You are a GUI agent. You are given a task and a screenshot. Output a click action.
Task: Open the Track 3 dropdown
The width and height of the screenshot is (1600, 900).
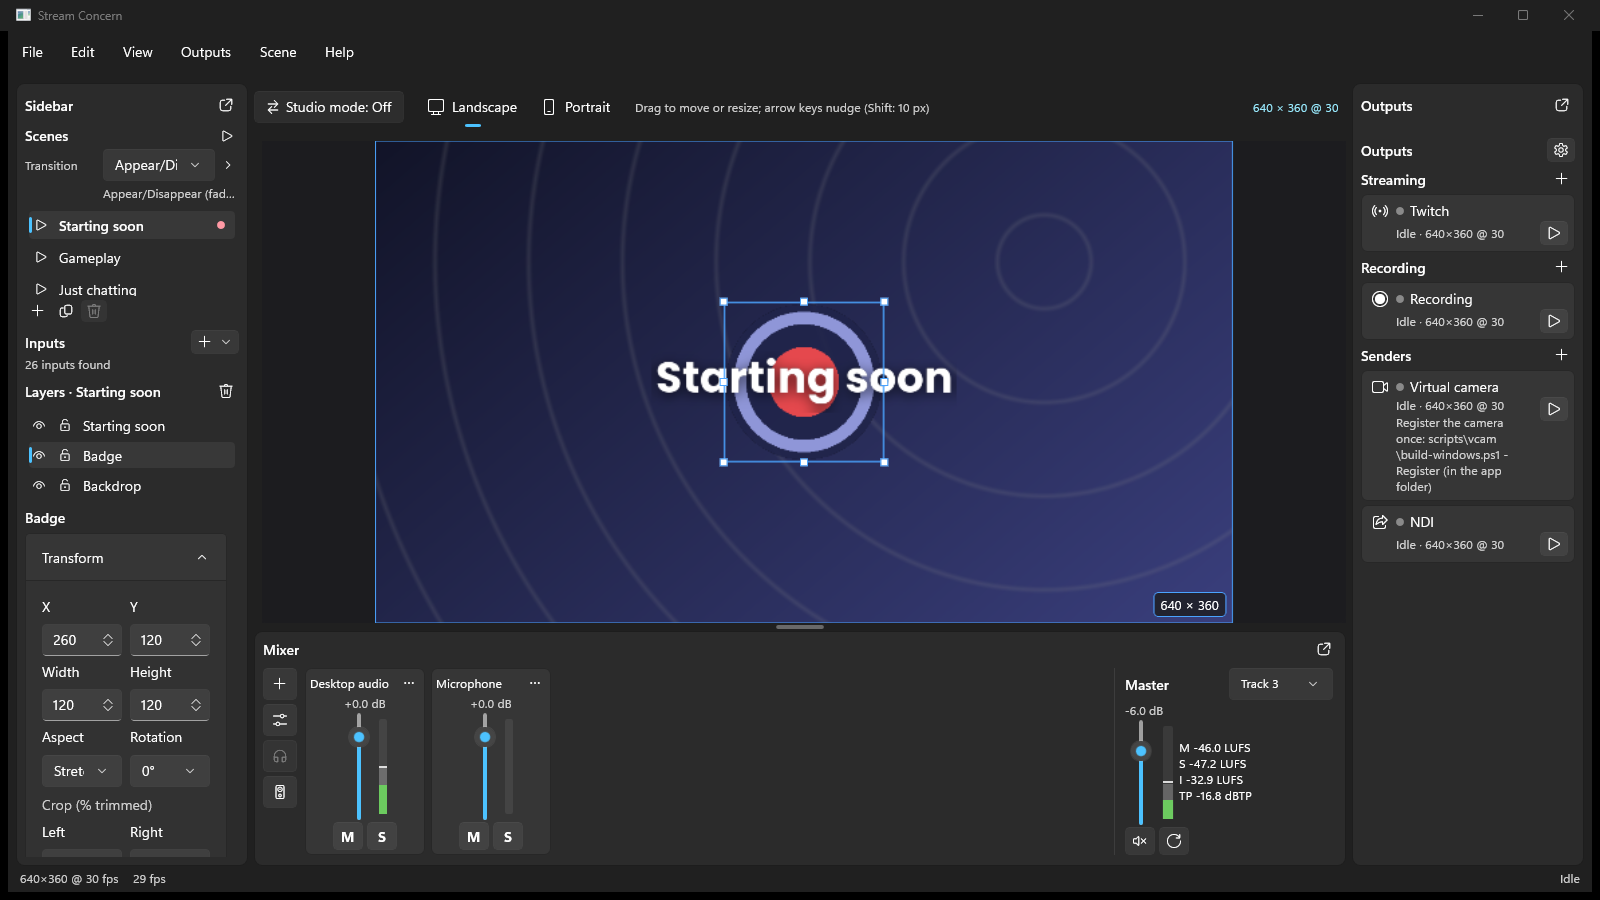coord(1281,684)
